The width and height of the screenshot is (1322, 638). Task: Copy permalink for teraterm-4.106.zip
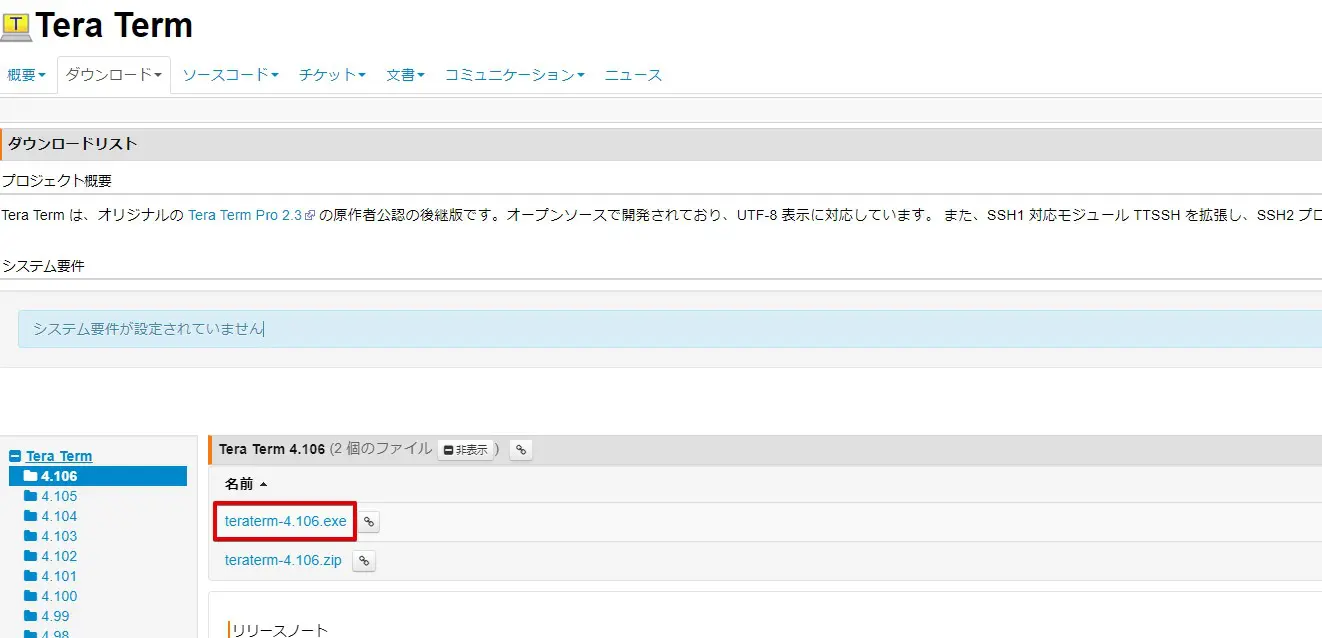(x=365, y=561)
